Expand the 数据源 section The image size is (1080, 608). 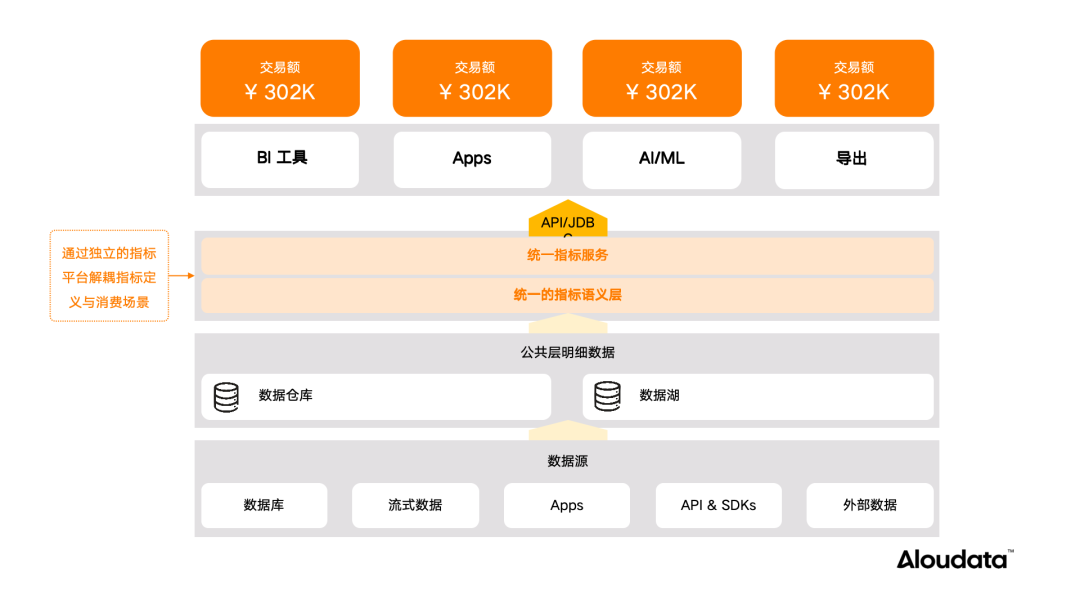(567, 460)
